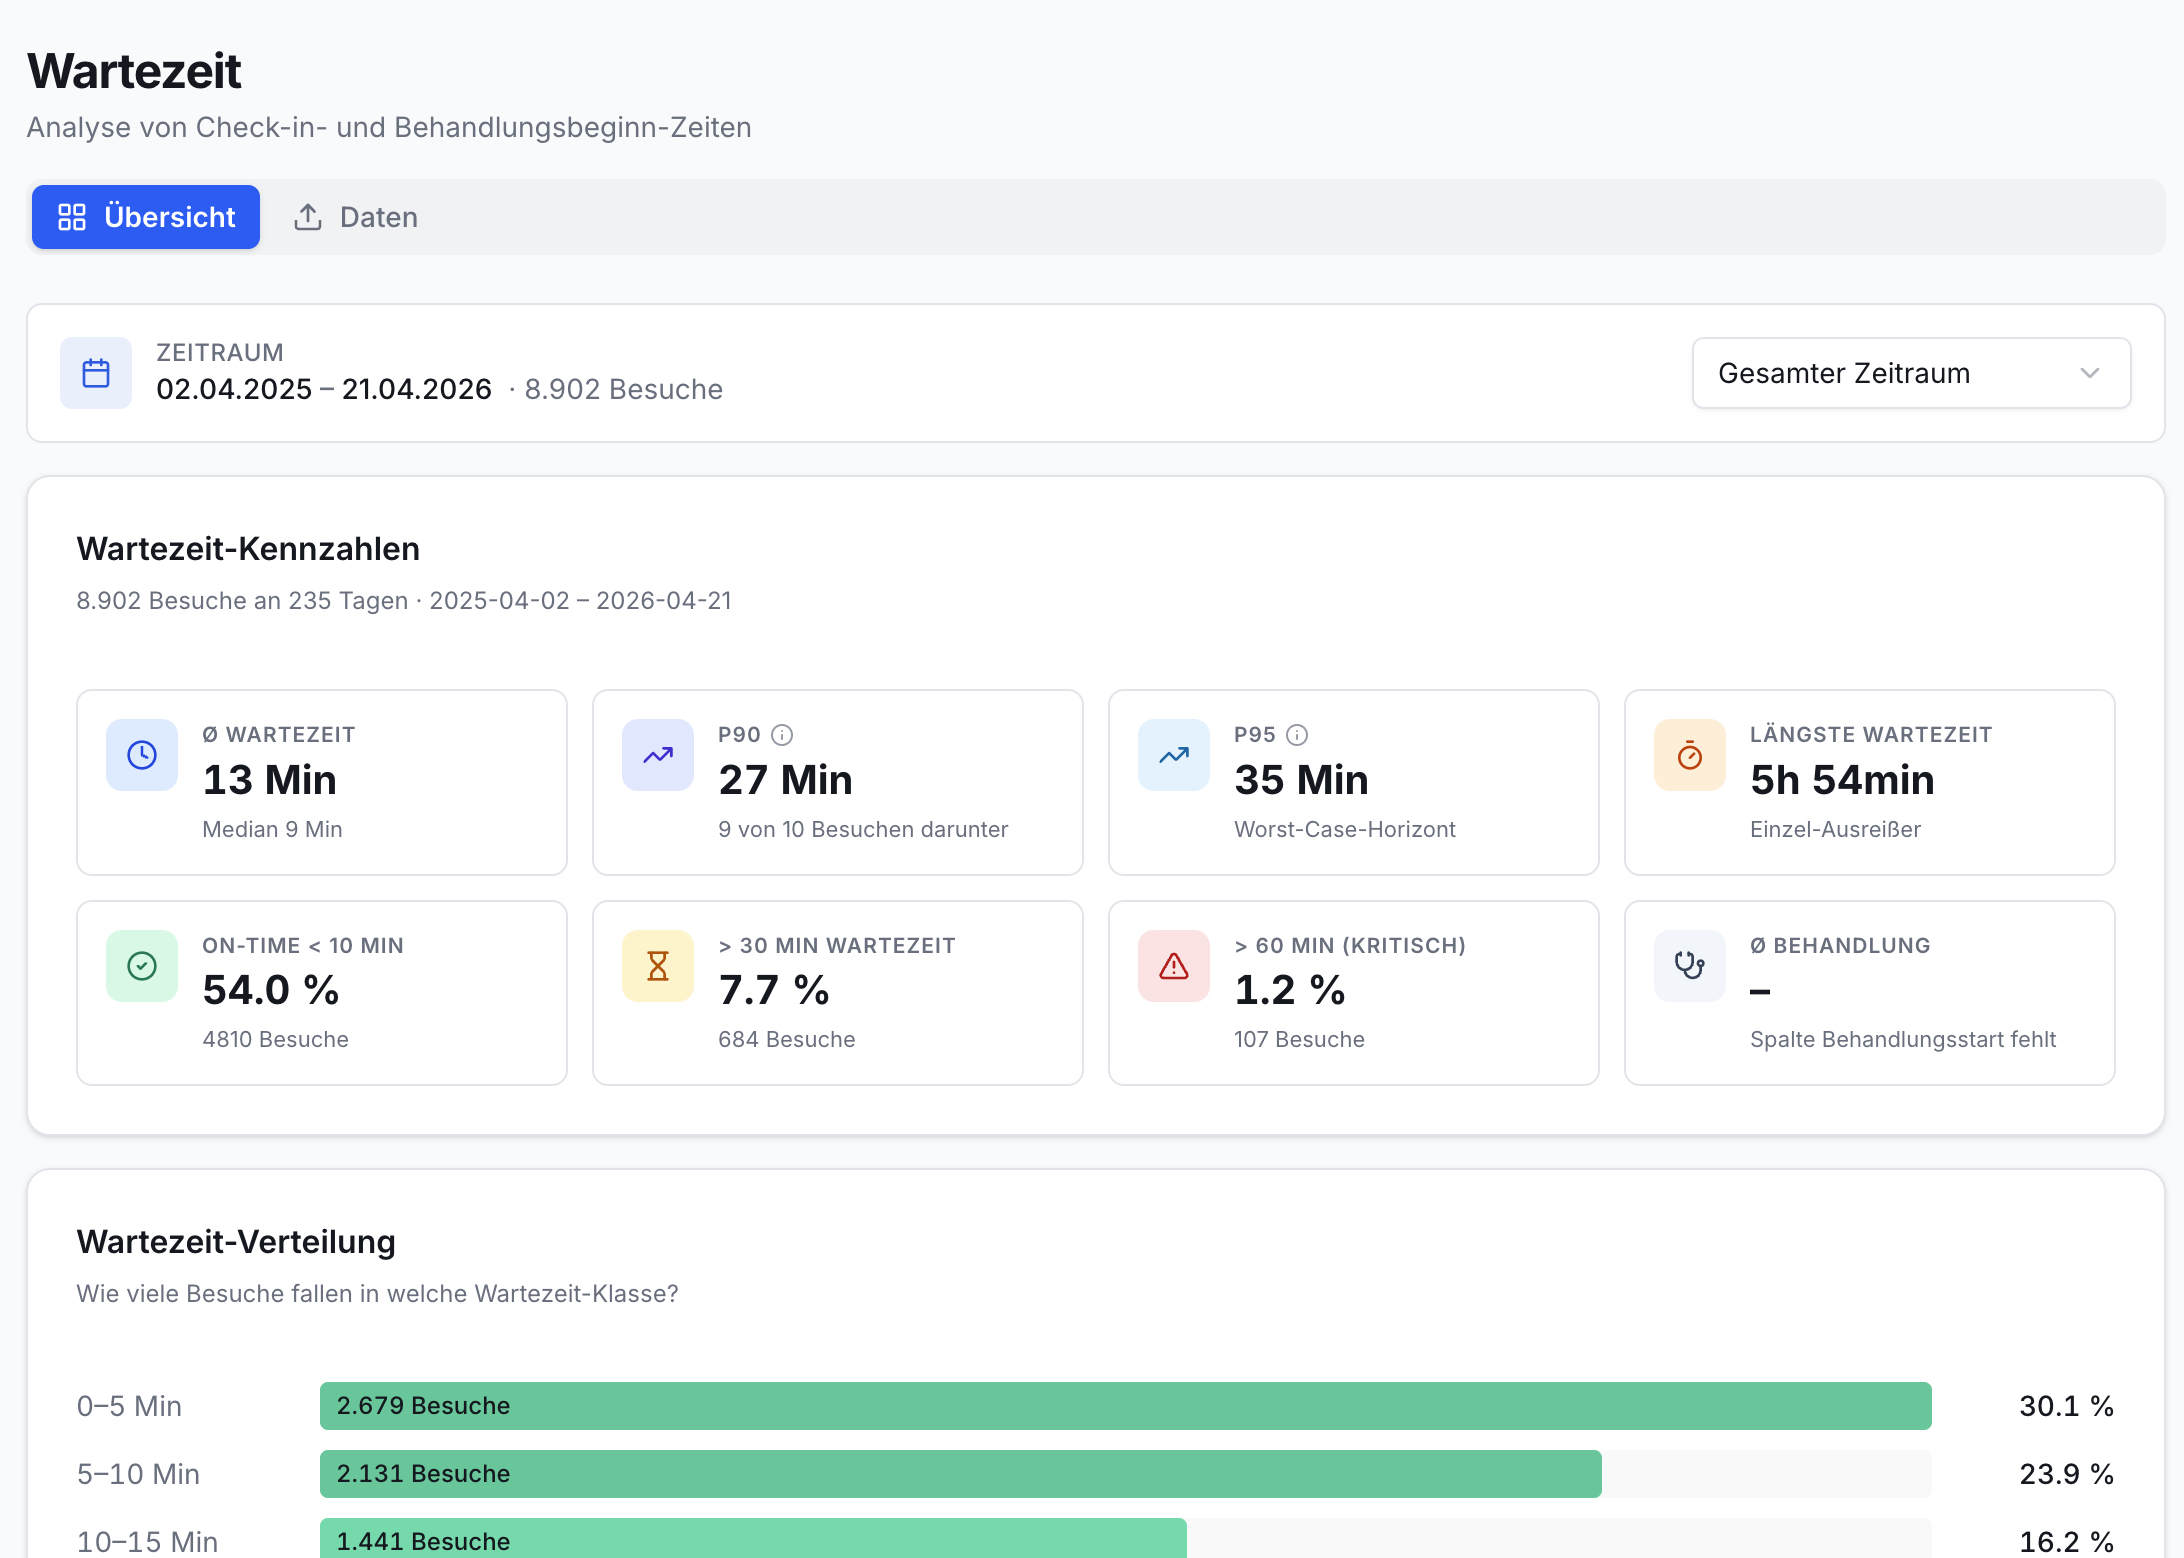
Task: Click 'Median 9 Min' text
Action: (x=272, y=830)
